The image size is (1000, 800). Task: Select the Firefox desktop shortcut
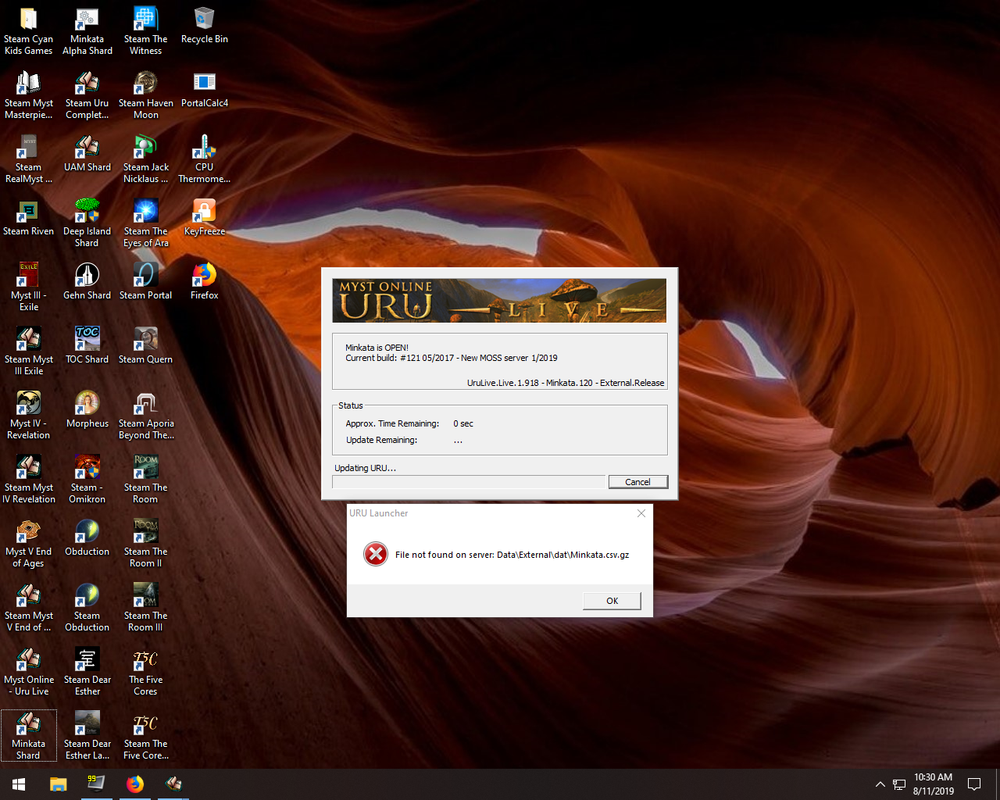204,282
